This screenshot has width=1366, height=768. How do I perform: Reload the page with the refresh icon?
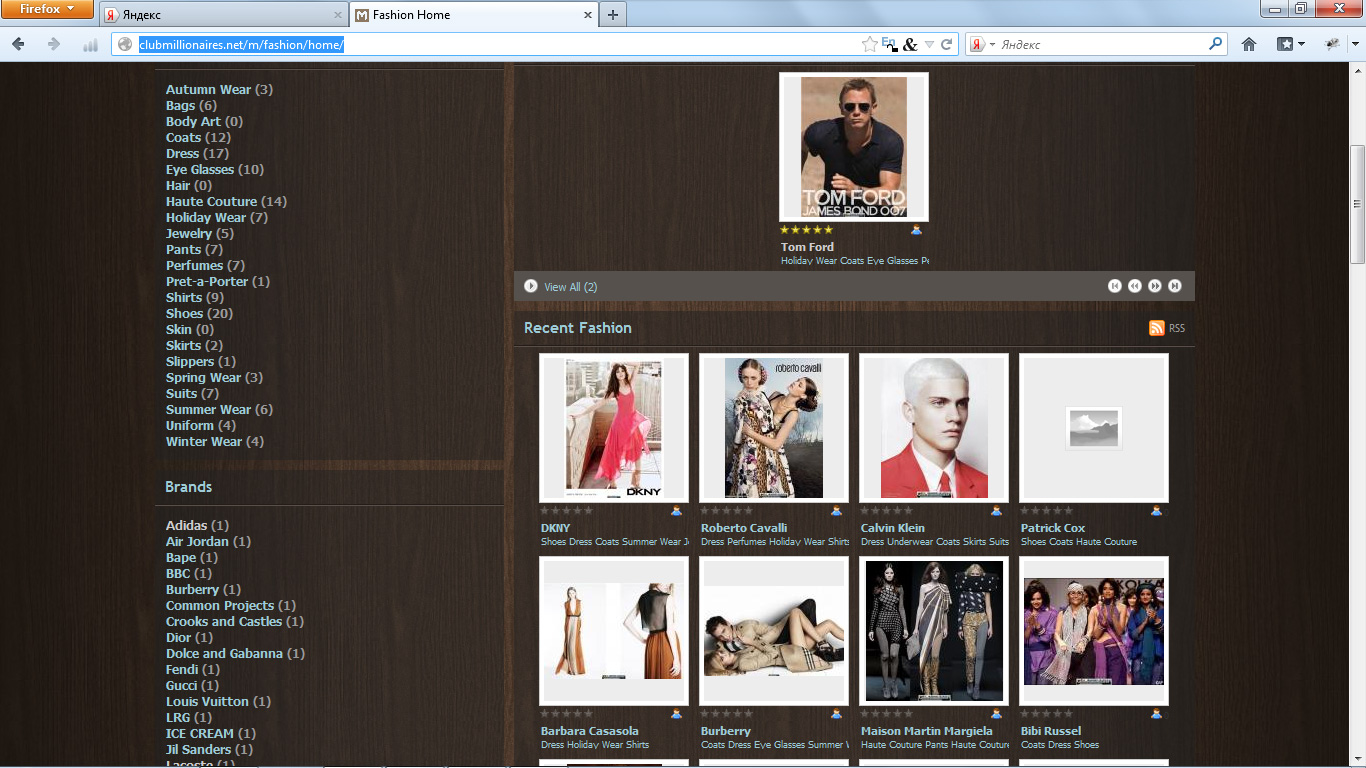(946, 44)
